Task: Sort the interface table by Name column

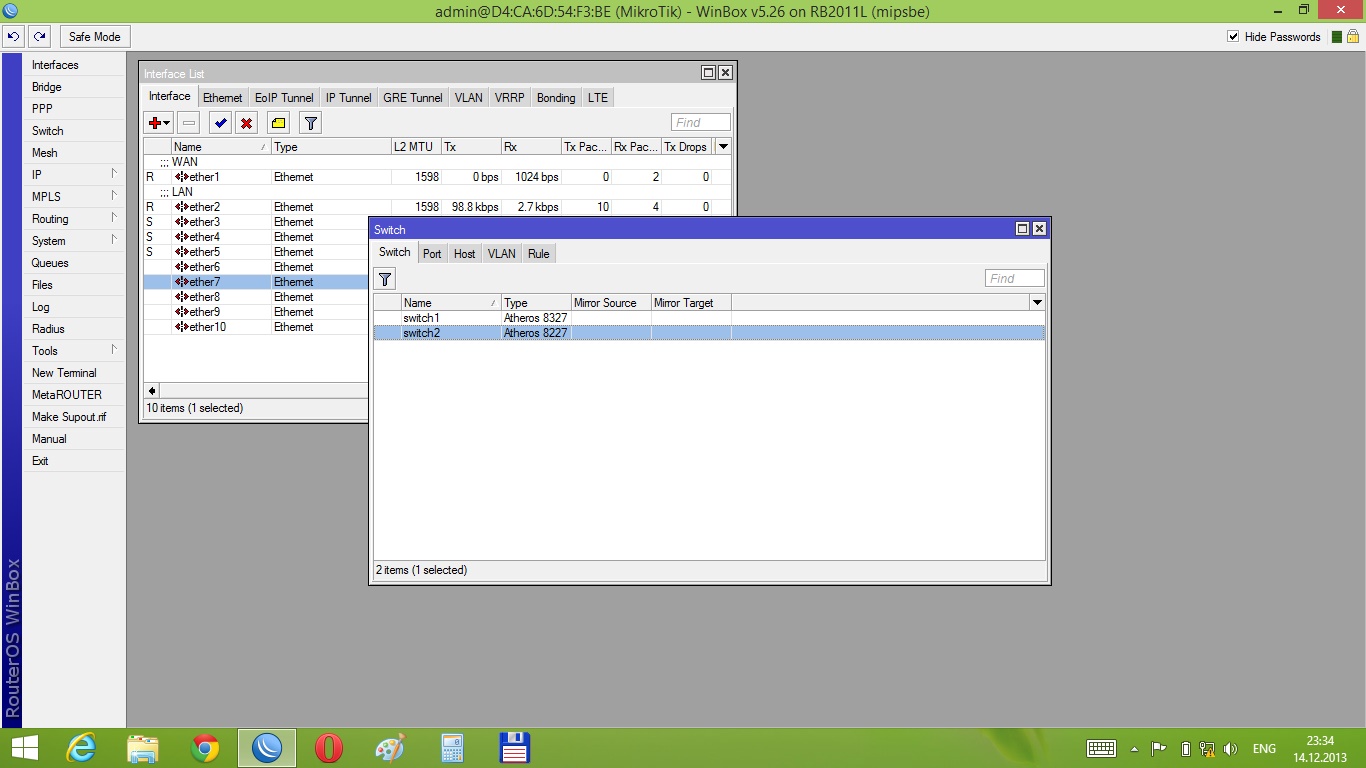Action: pyautogui.click(x=215, y=147)
